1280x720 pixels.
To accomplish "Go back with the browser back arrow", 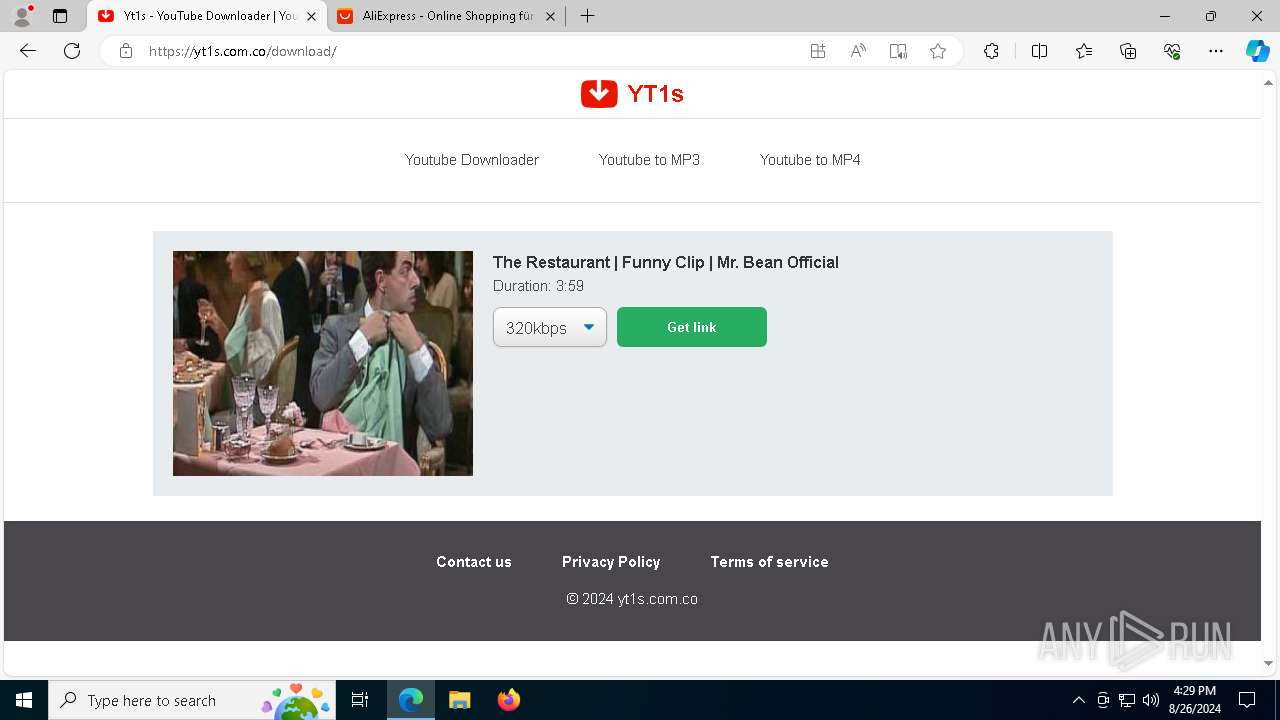I will tap(28, 51).
